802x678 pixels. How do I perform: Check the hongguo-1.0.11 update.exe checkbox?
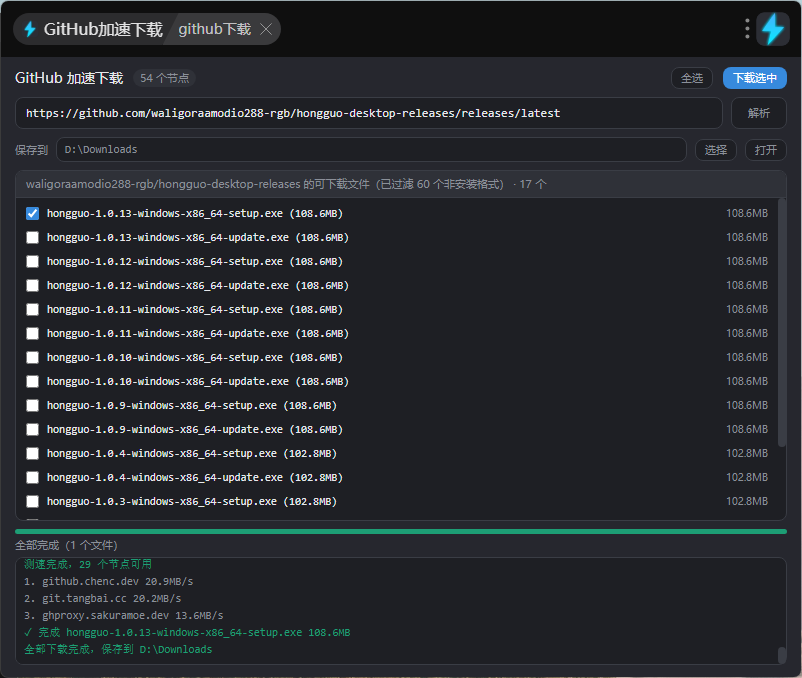tap(32, 333)
